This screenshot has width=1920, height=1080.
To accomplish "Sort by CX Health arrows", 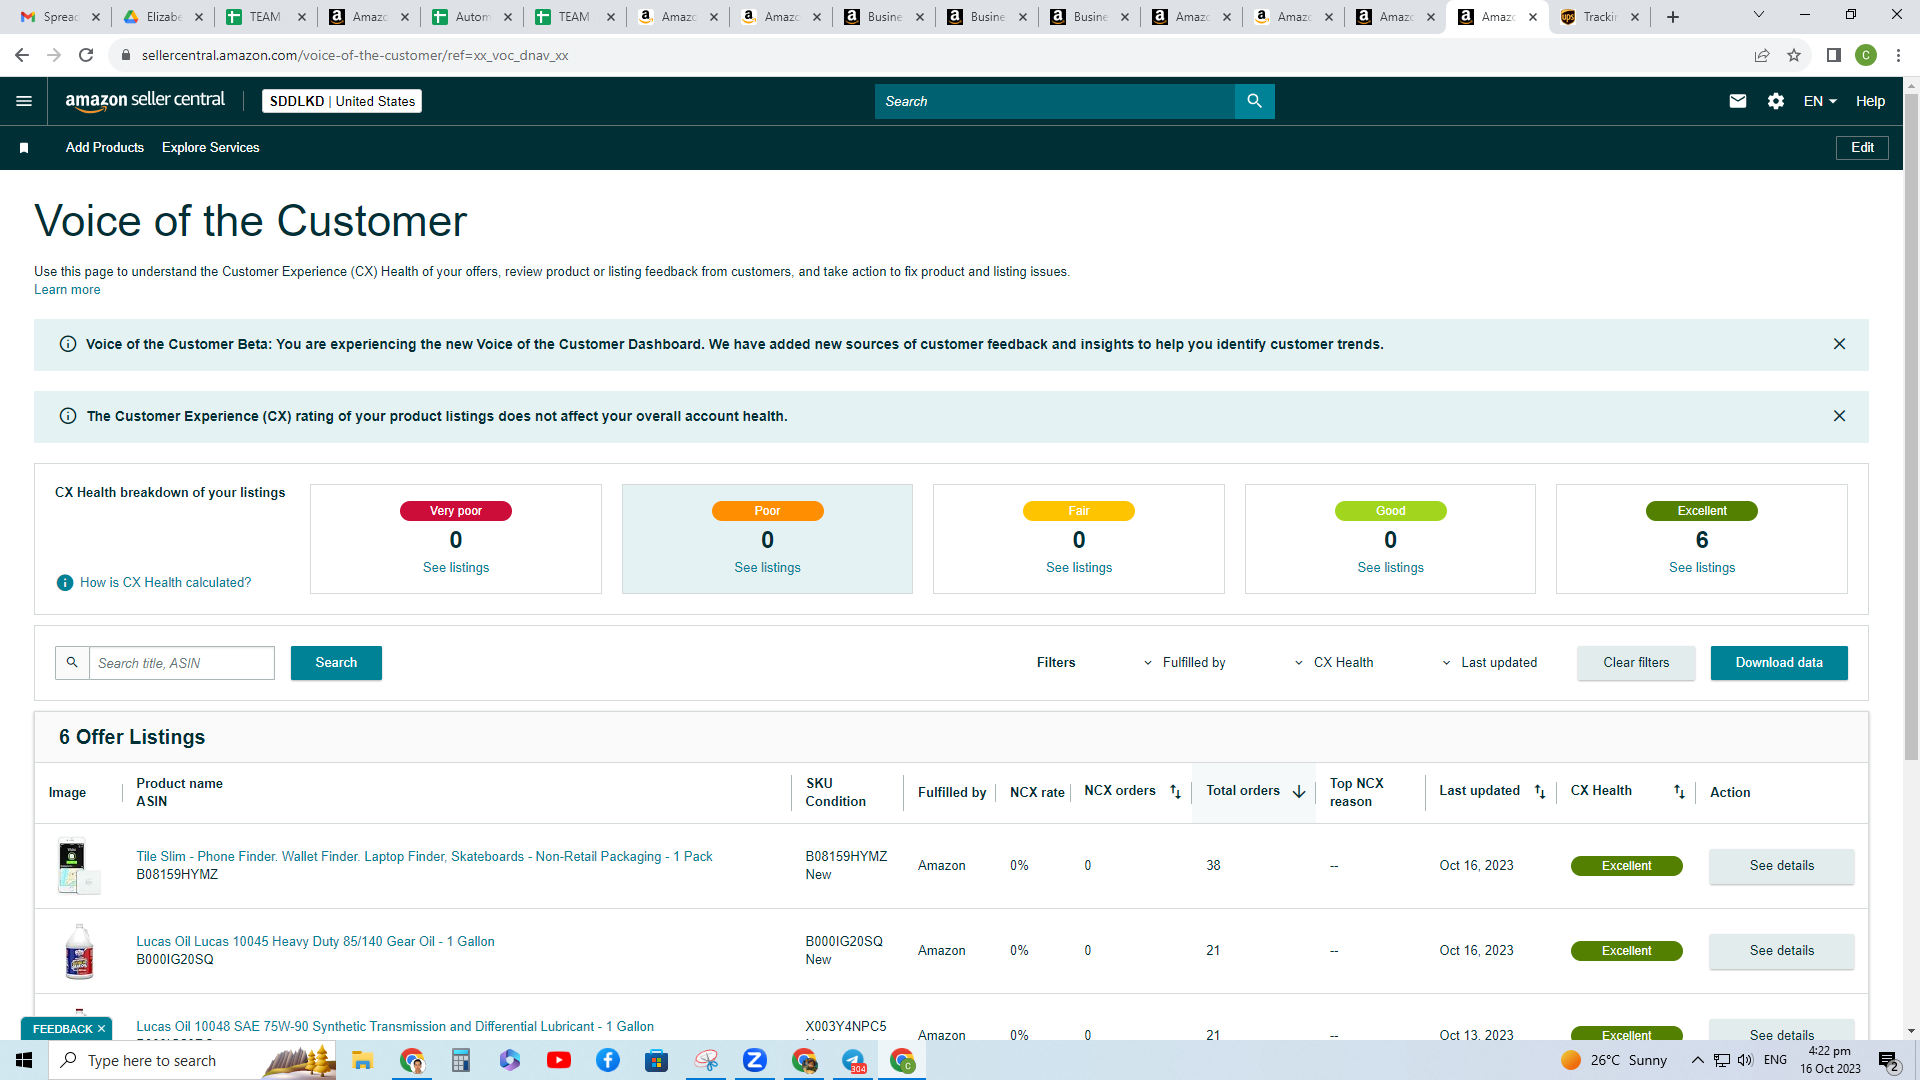I will pos(1680,792).
